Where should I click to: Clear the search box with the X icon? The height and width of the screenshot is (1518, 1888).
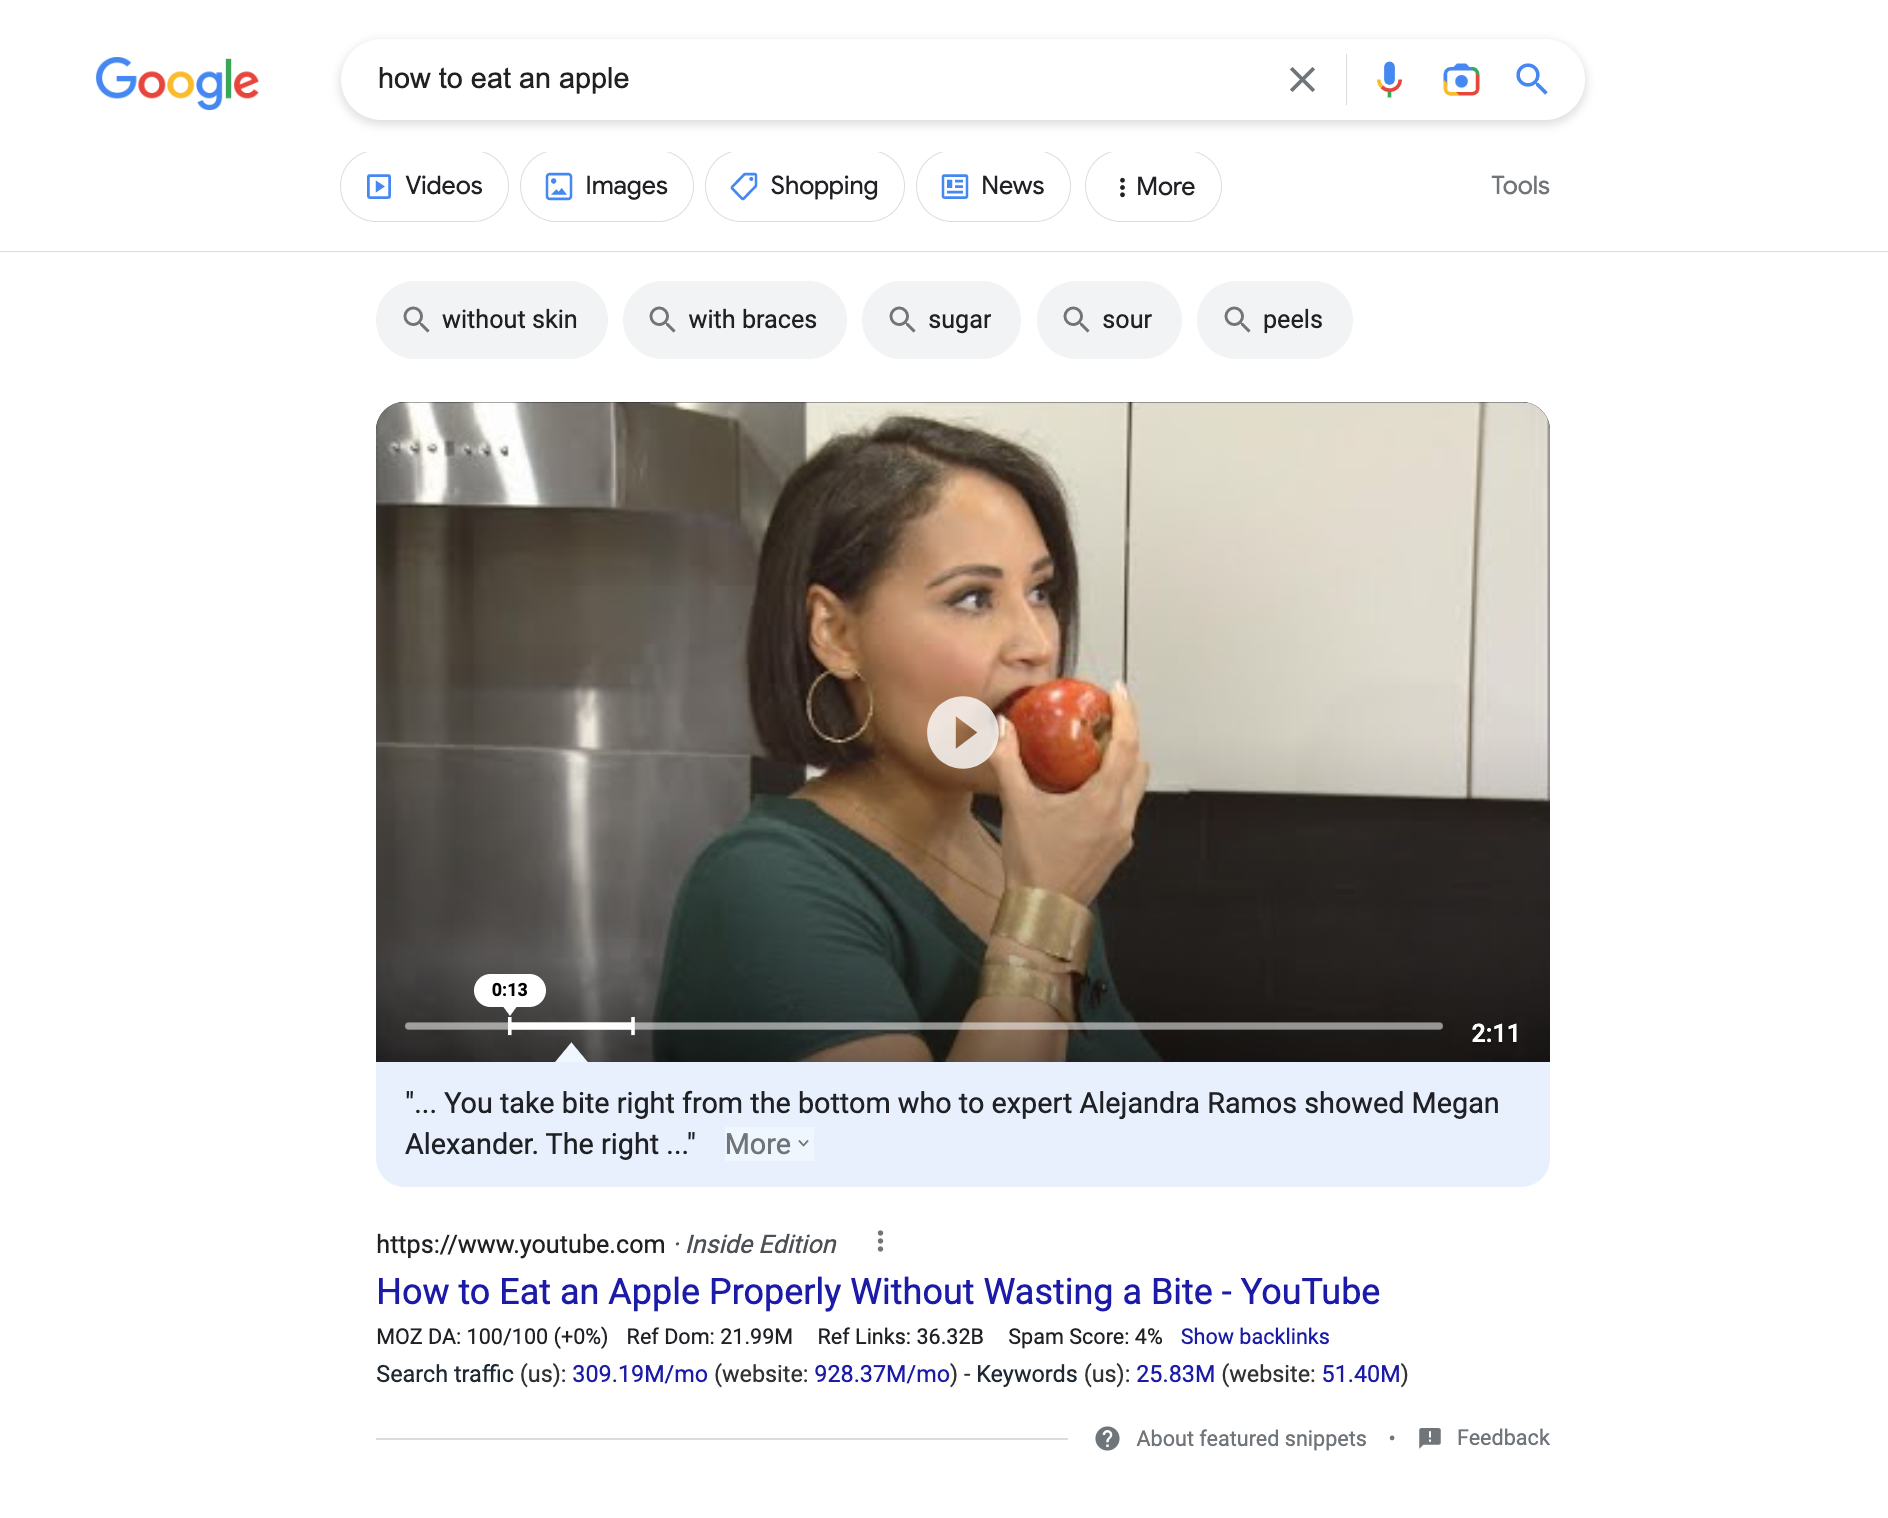click(1301, 79)
